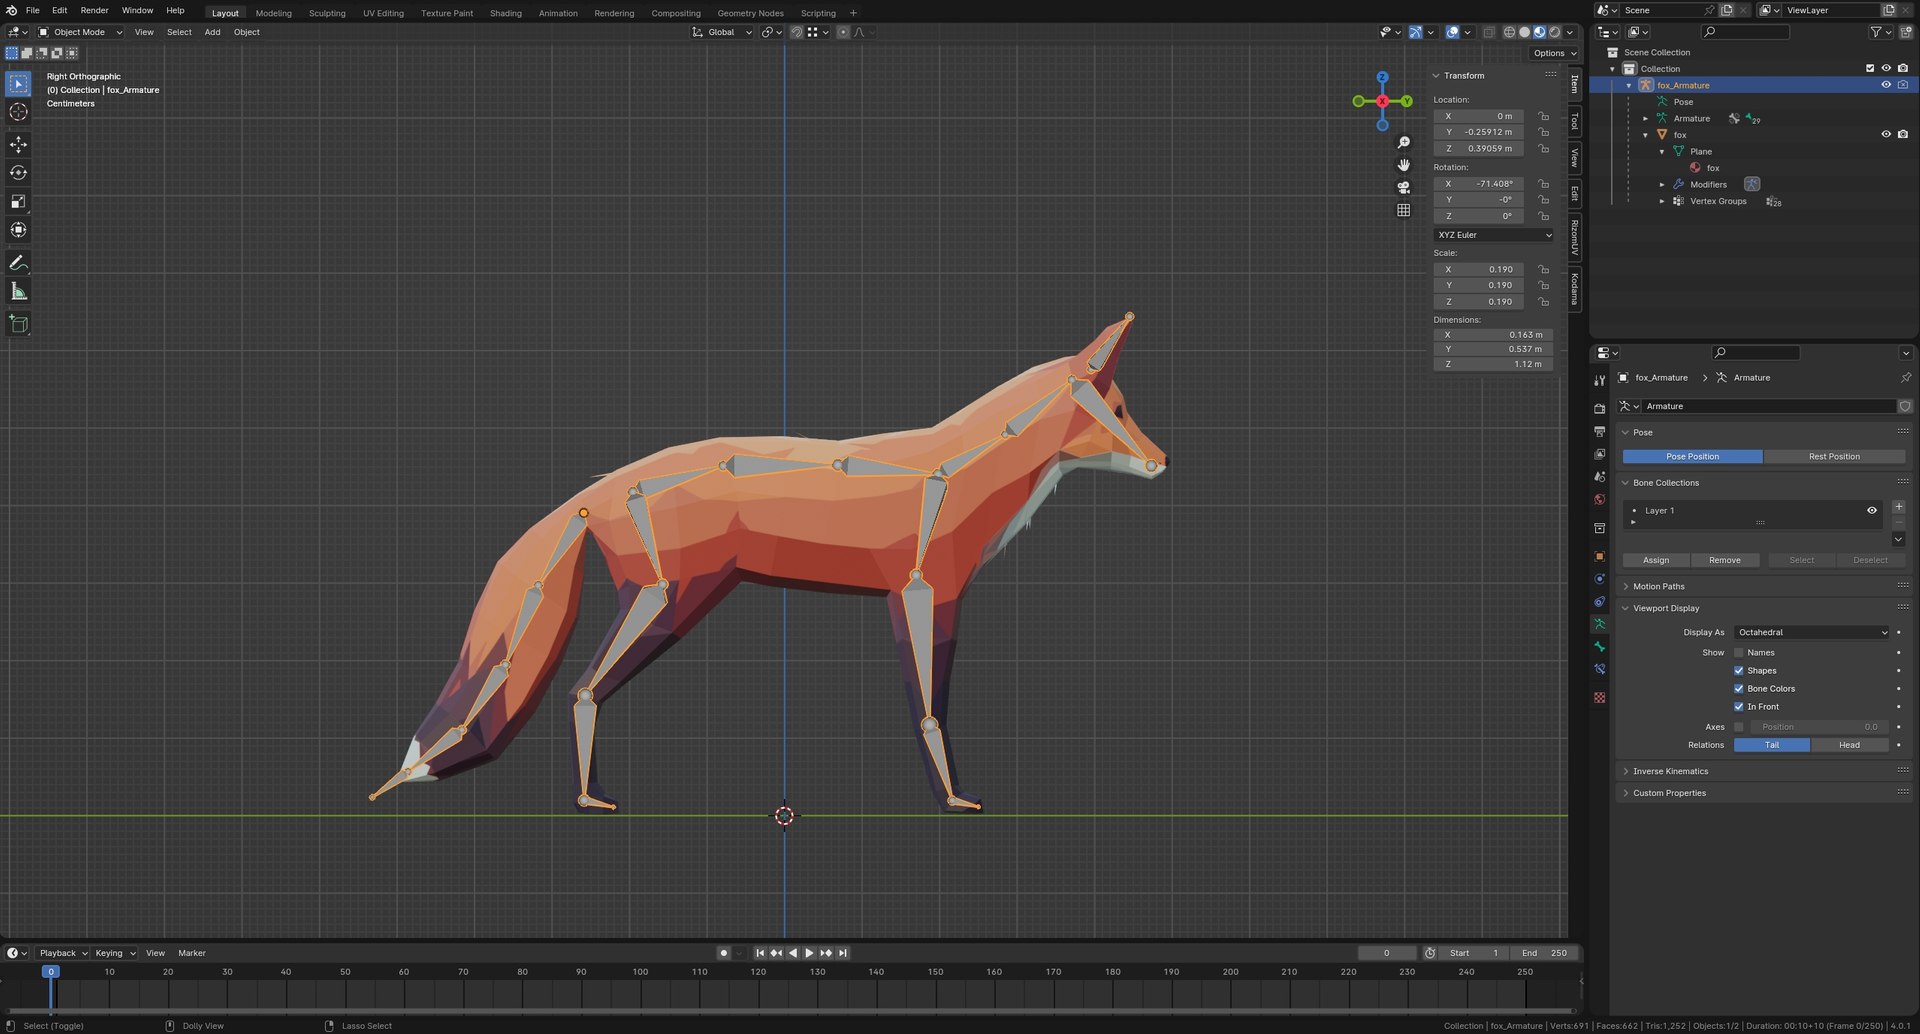Viewport: 1920px width, 1034px height.
Task: Open the Render menu
Action: pos(94,10)
